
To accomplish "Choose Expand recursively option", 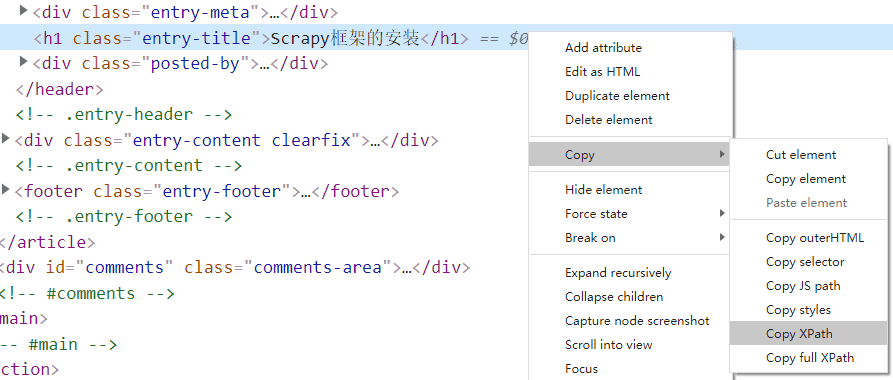I will point(618,273).
